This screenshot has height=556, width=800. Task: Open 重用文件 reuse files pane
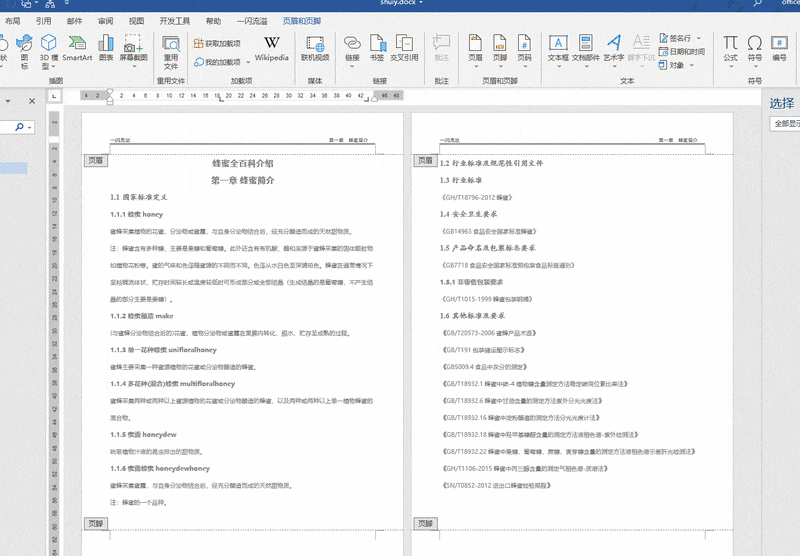click(x=171, y=52)
